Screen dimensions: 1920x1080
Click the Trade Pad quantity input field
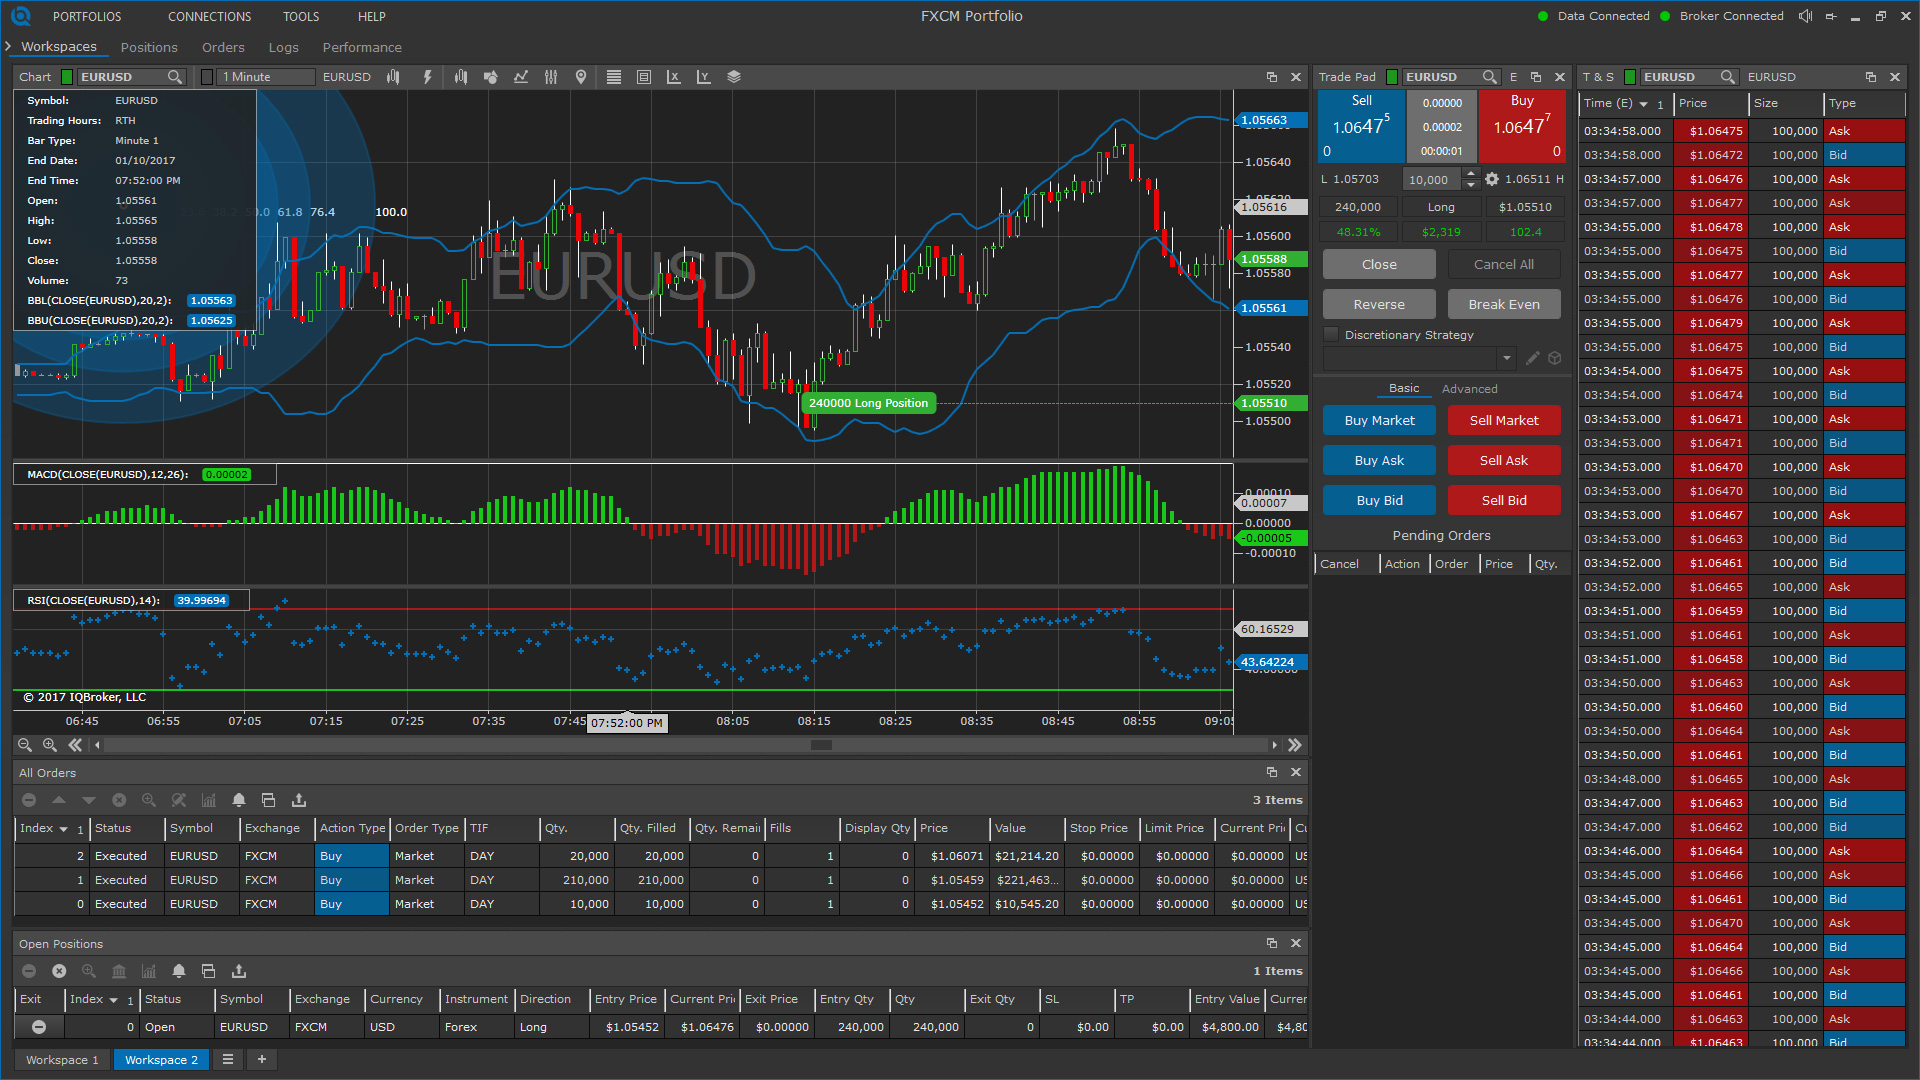pos(1431,179)
